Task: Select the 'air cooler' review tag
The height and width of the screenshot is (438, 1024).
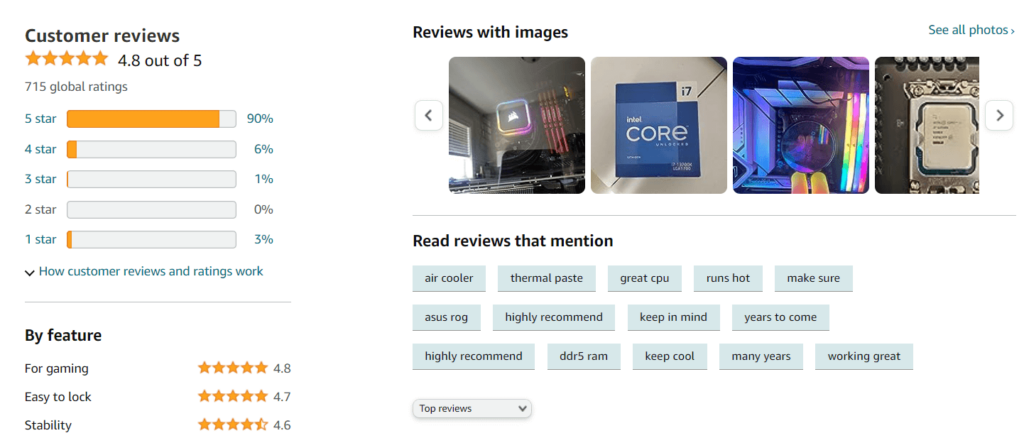Action: point(449,278)
